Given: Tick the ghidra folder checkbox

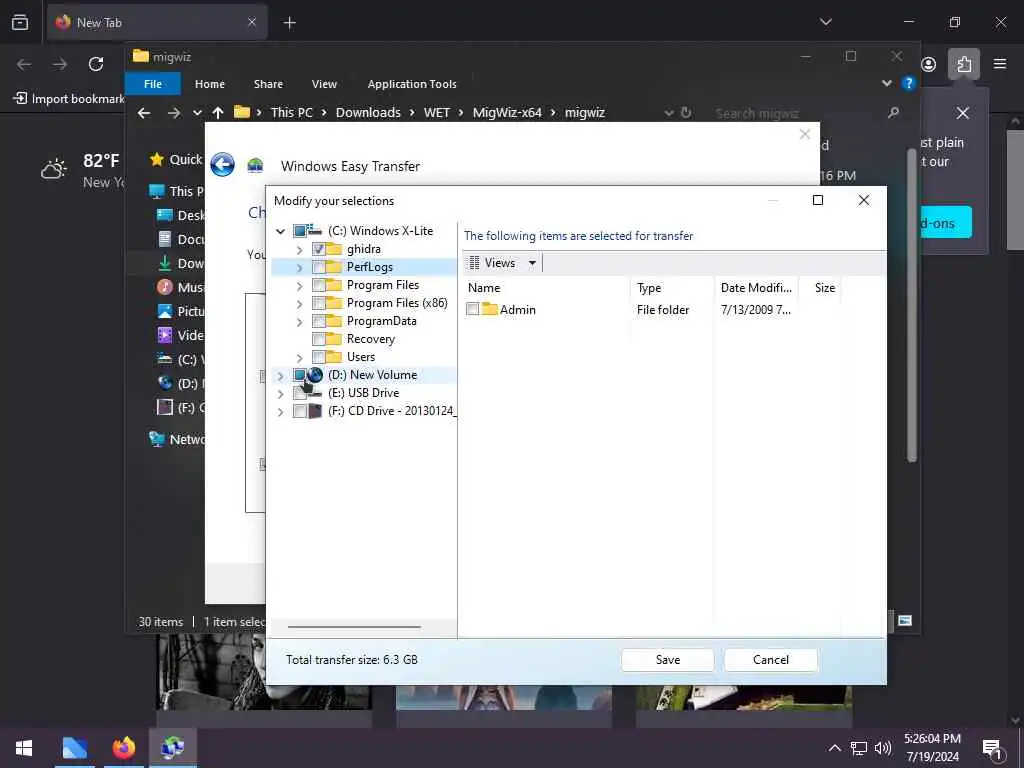Looking at the screenshot, I should 319,249.
